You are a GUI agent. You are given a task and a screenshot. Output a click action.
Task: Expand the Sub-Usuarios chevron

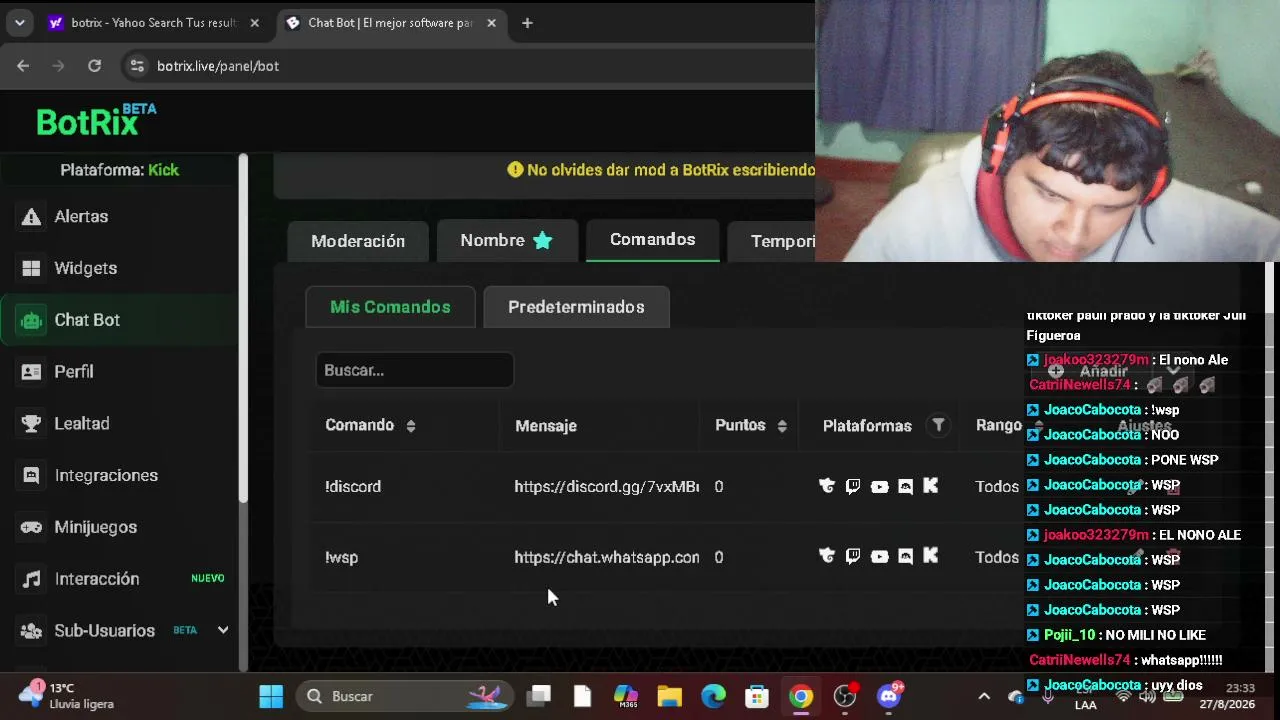coord(223,630)
